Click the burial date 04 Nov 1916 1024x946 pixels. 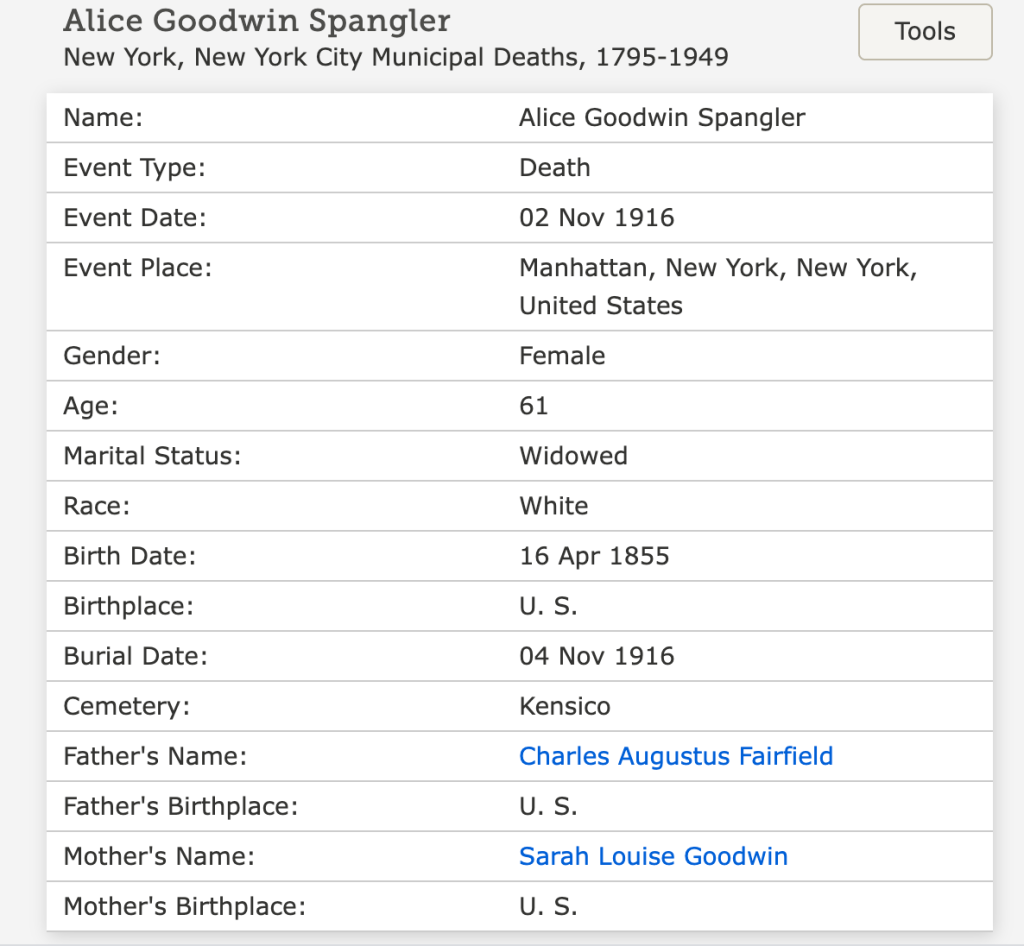597,656
